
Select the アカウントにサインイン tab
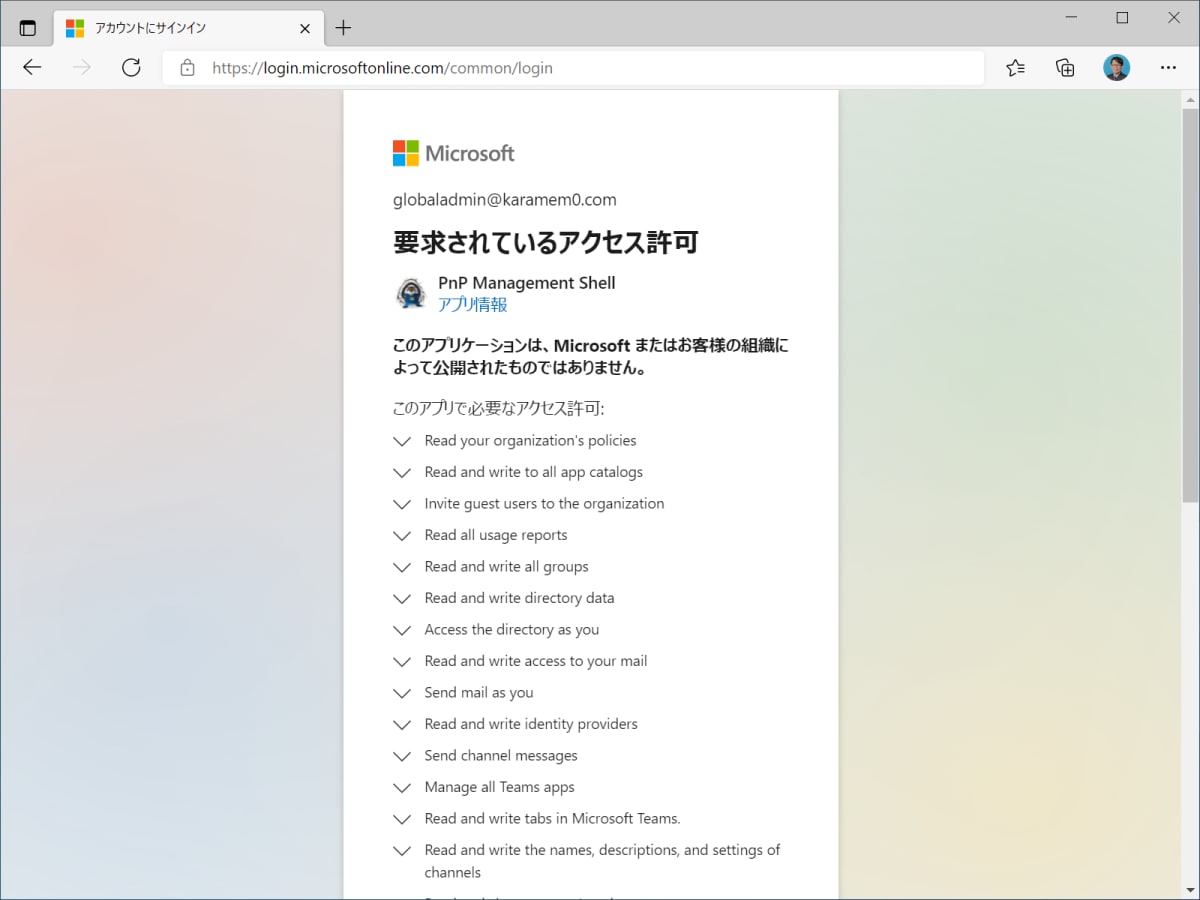click(x=190, y=28)
